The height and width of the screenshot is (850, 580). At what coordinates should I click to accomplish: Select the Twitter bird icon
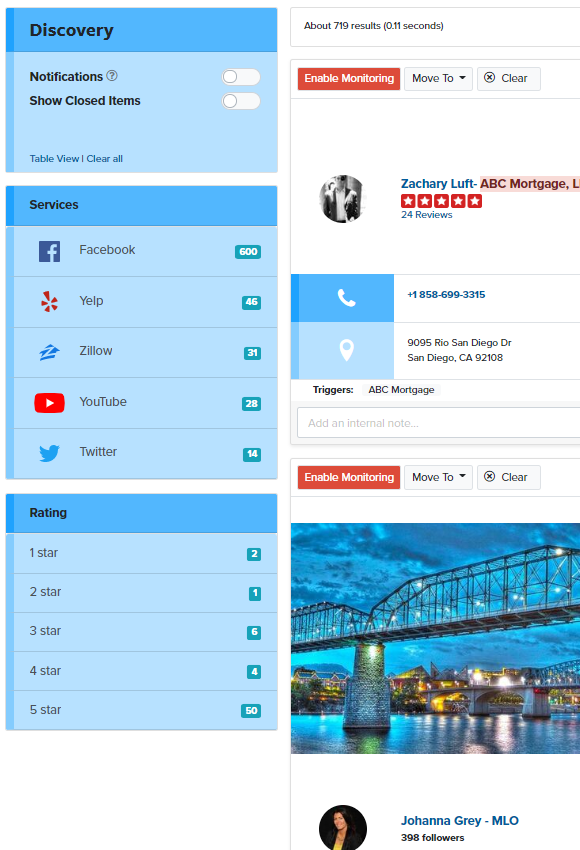coord(49,453)
